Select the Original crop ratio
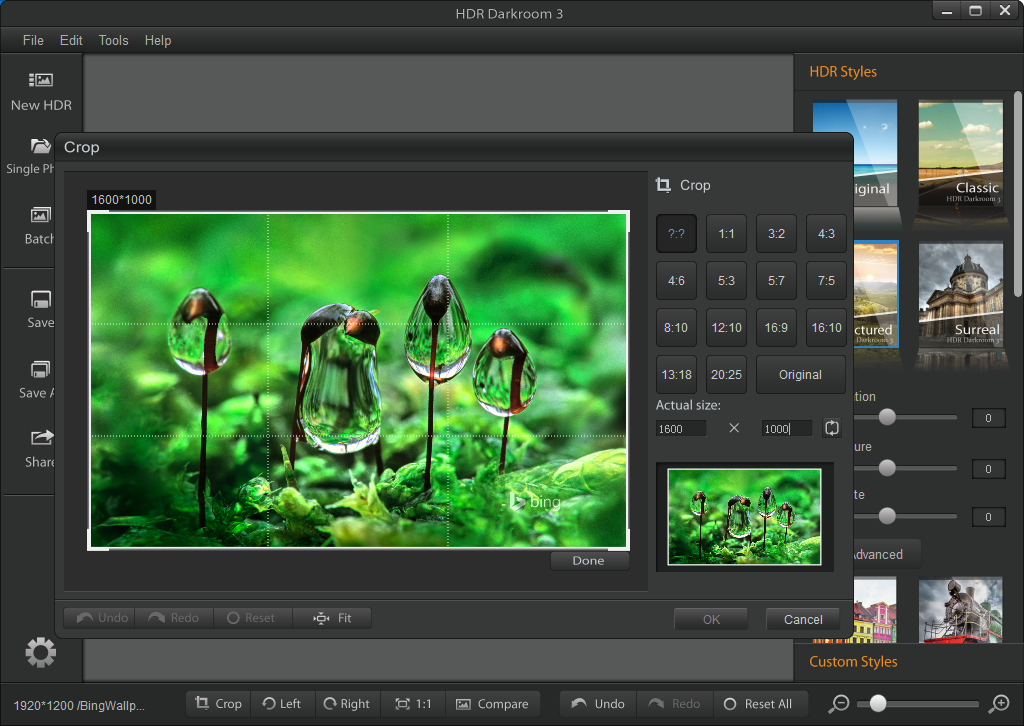Screen dimensions: 1024x726 pos(801,375)
